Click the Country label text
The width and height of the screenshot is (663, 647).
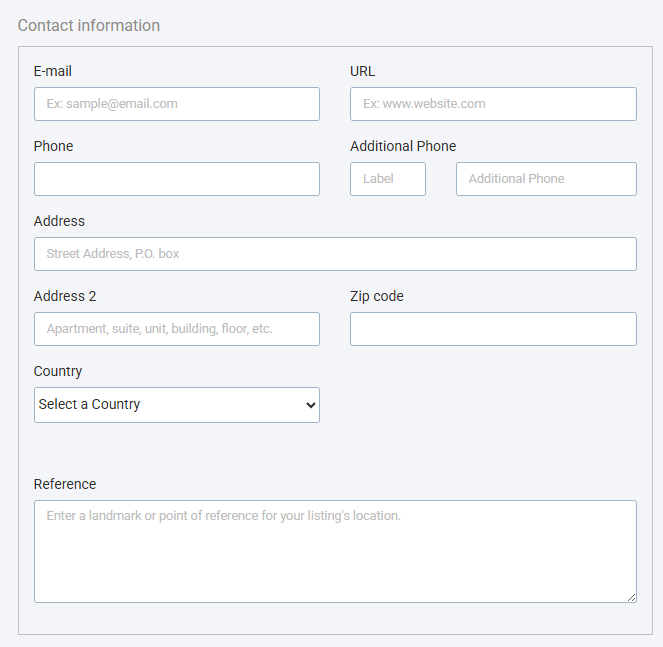[58, 371]
